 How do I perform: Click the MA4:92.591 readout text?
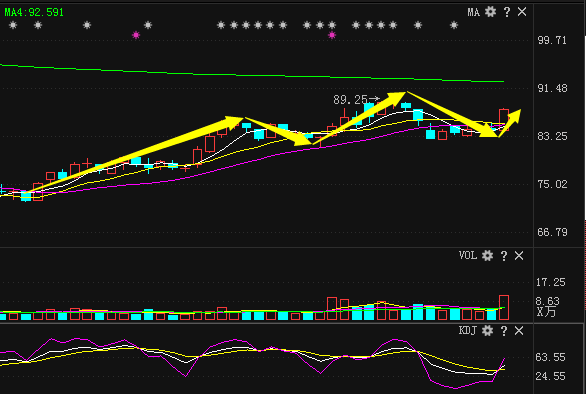coord(34,12)
